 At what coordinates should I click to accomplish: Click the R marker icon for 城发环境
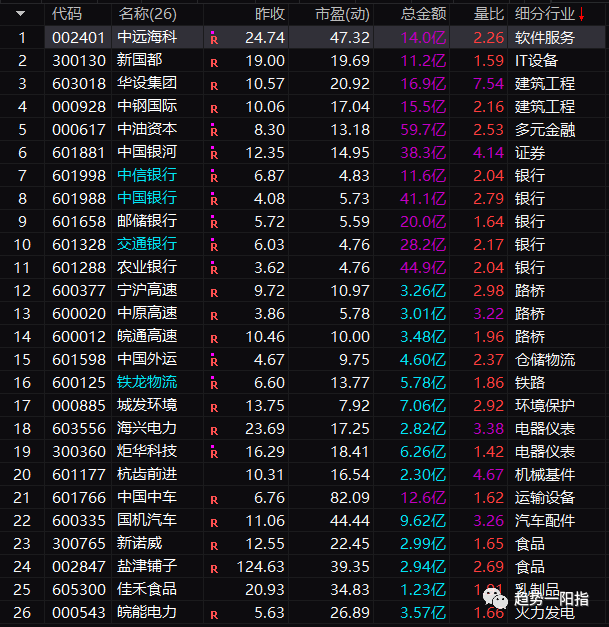(214, 408)
